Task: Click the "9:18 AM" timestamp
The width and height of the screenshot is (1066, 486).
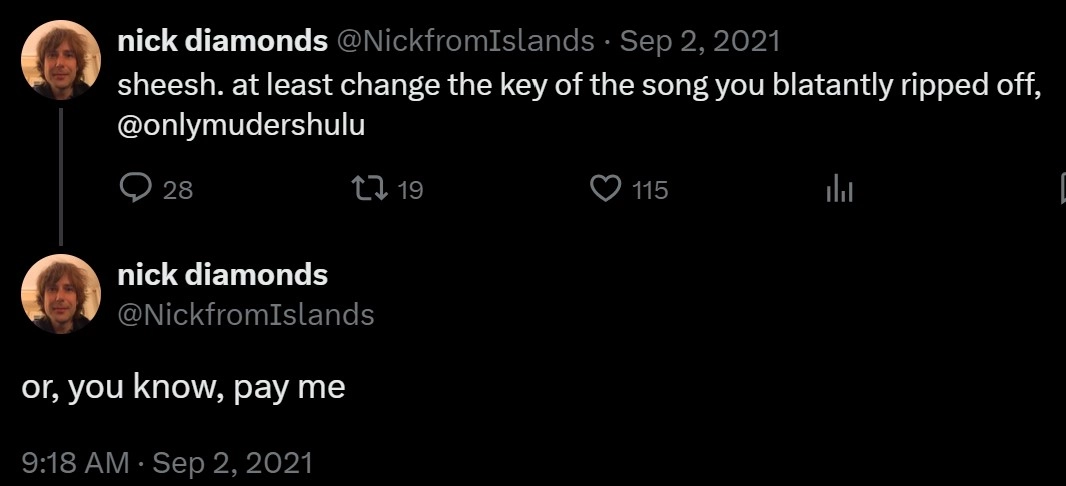Action: pyautogui.click(x=75, y=463)
